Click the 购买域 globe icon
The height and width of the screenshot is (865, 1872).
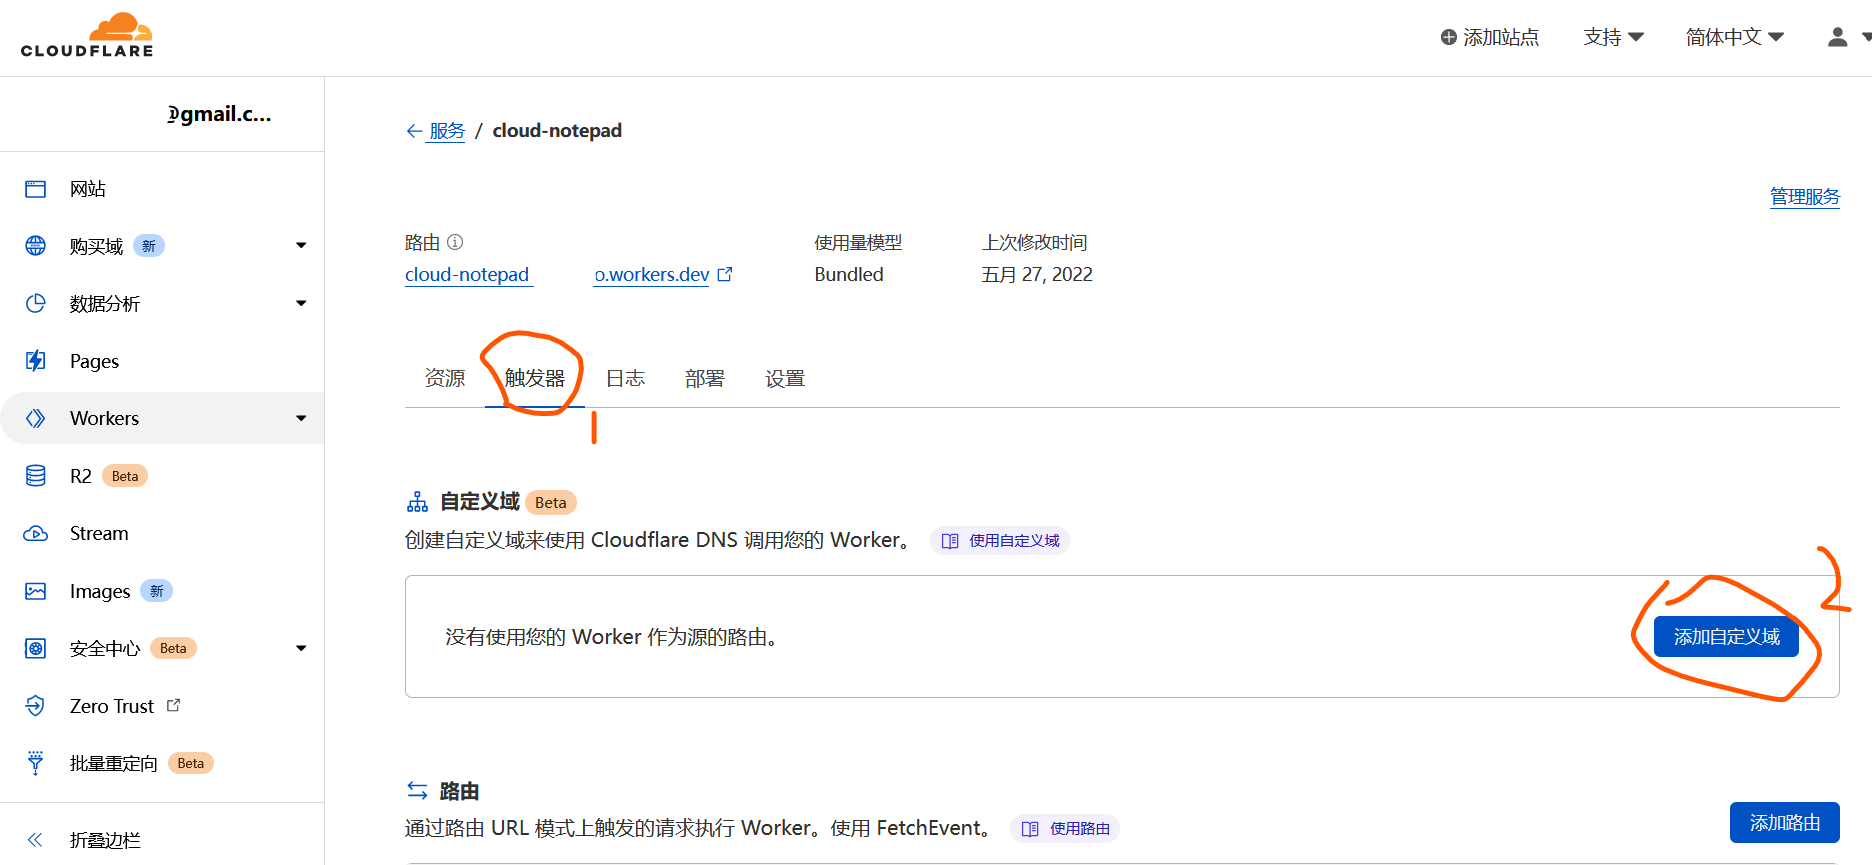point(36,246)
